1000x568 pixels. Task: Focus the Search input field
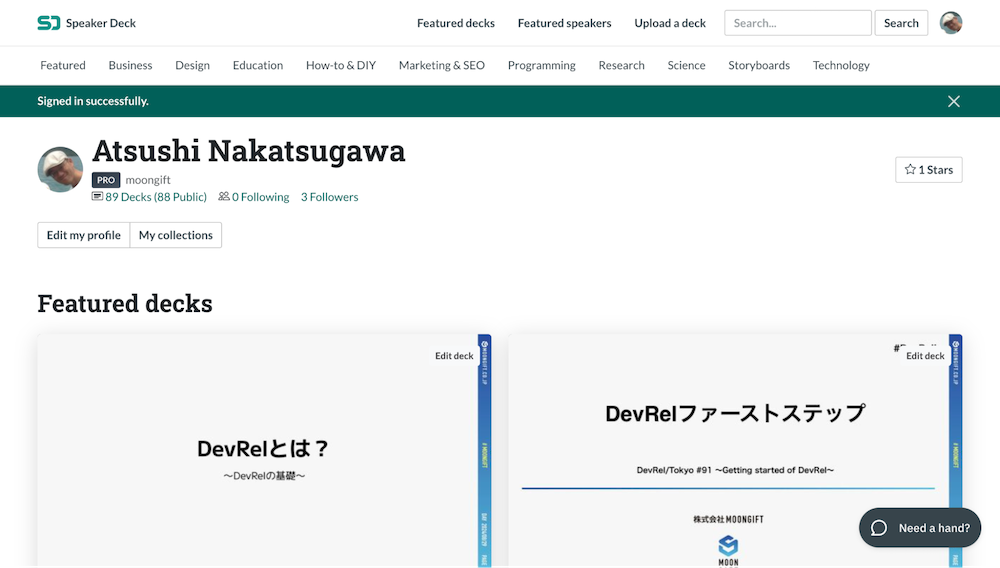tap(797, 23)
